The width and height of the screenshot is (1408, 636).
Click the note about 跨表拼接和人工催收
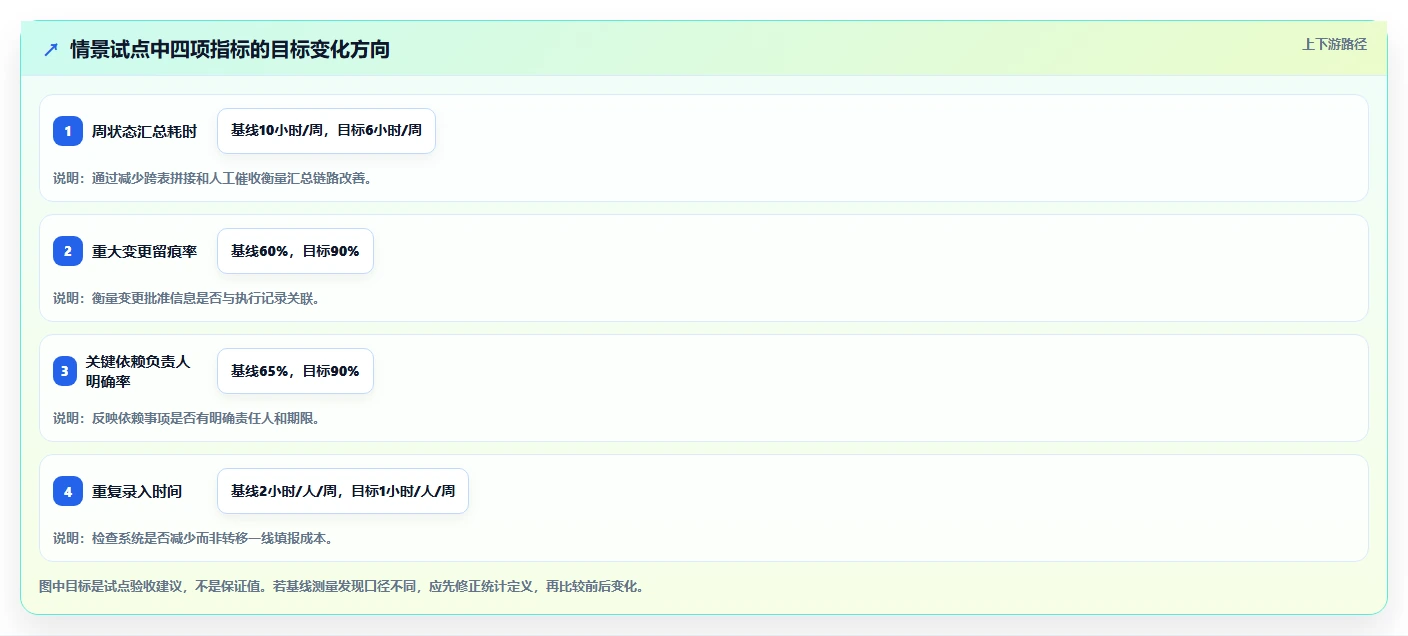click(212, 178)
